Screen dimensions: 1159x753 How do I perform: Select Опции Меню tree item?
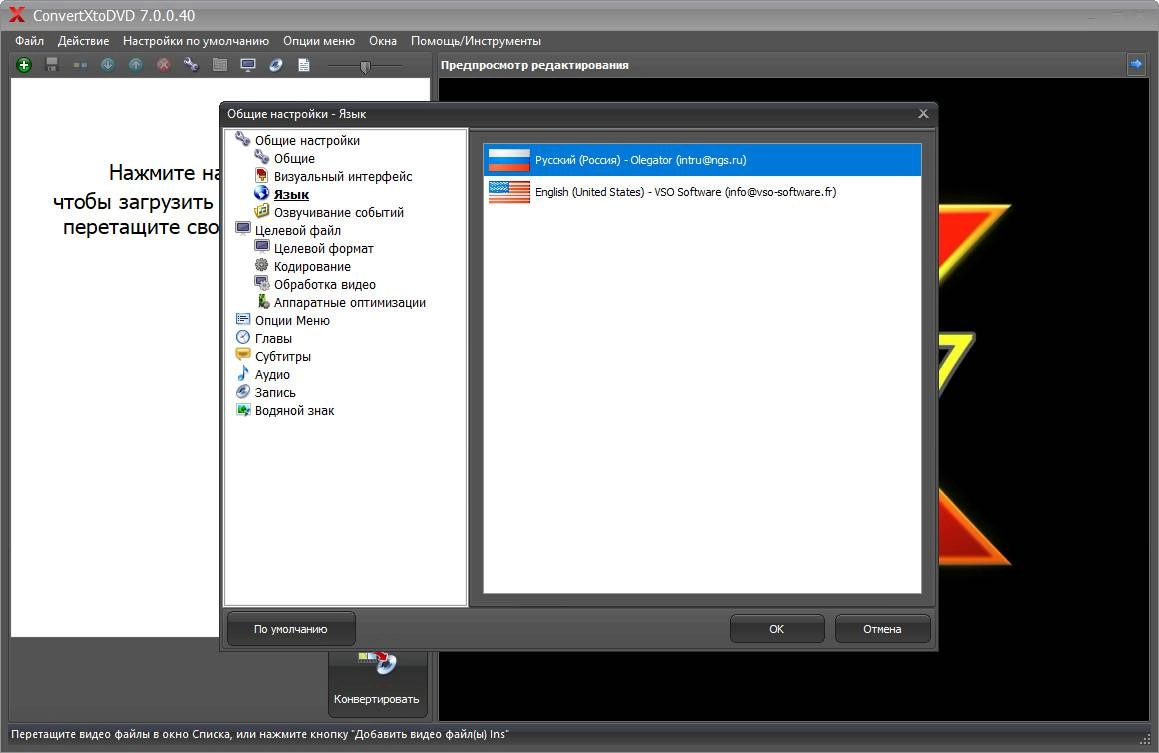(x=292, y=321)
